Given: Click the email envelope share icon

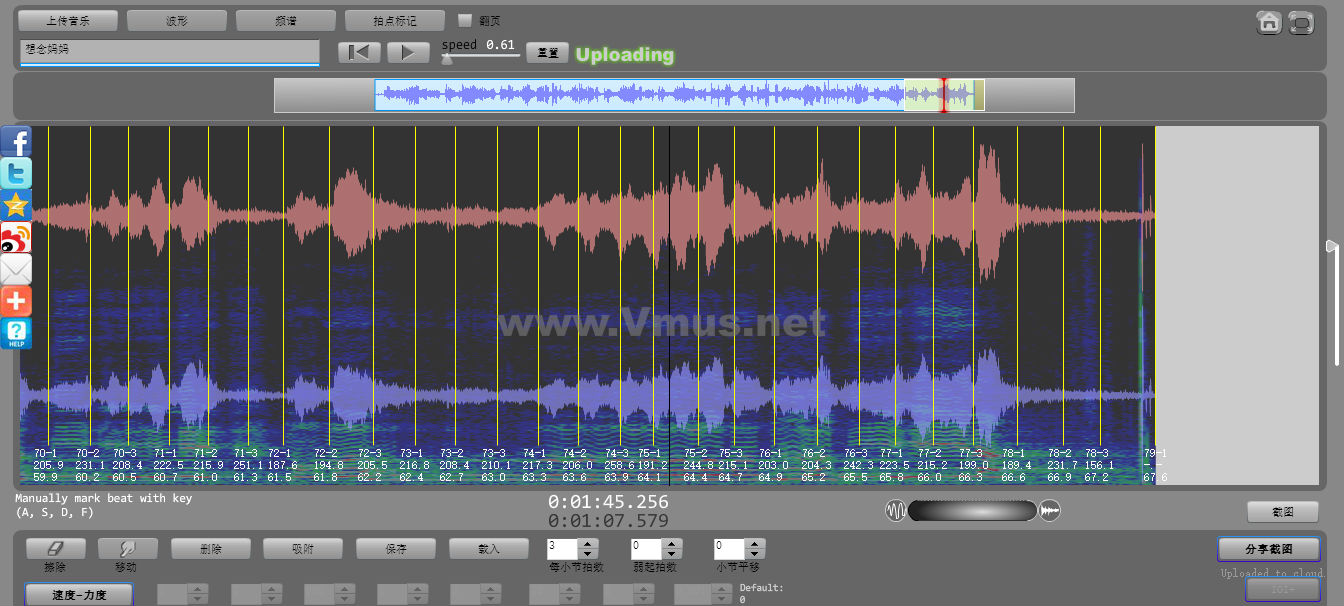Looking at the screenshot, I should coord(16,269).
